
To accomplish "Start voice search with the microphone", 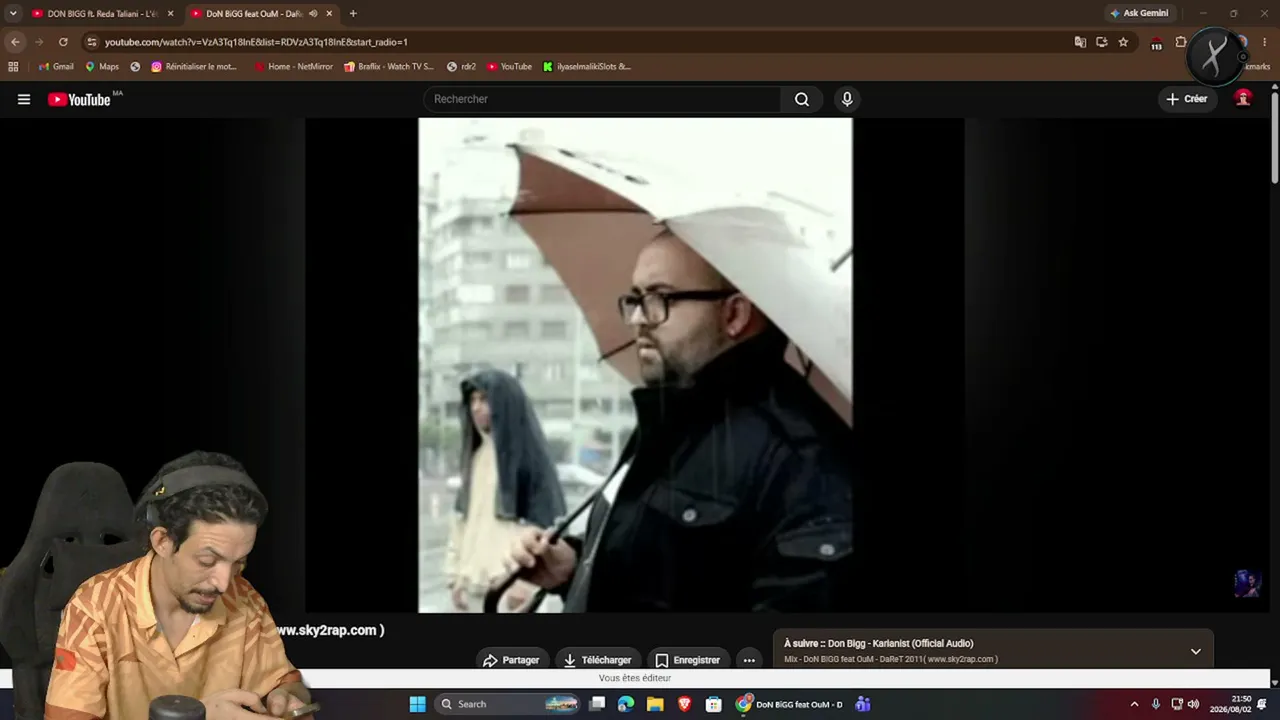I will click(x=847, y=99).
